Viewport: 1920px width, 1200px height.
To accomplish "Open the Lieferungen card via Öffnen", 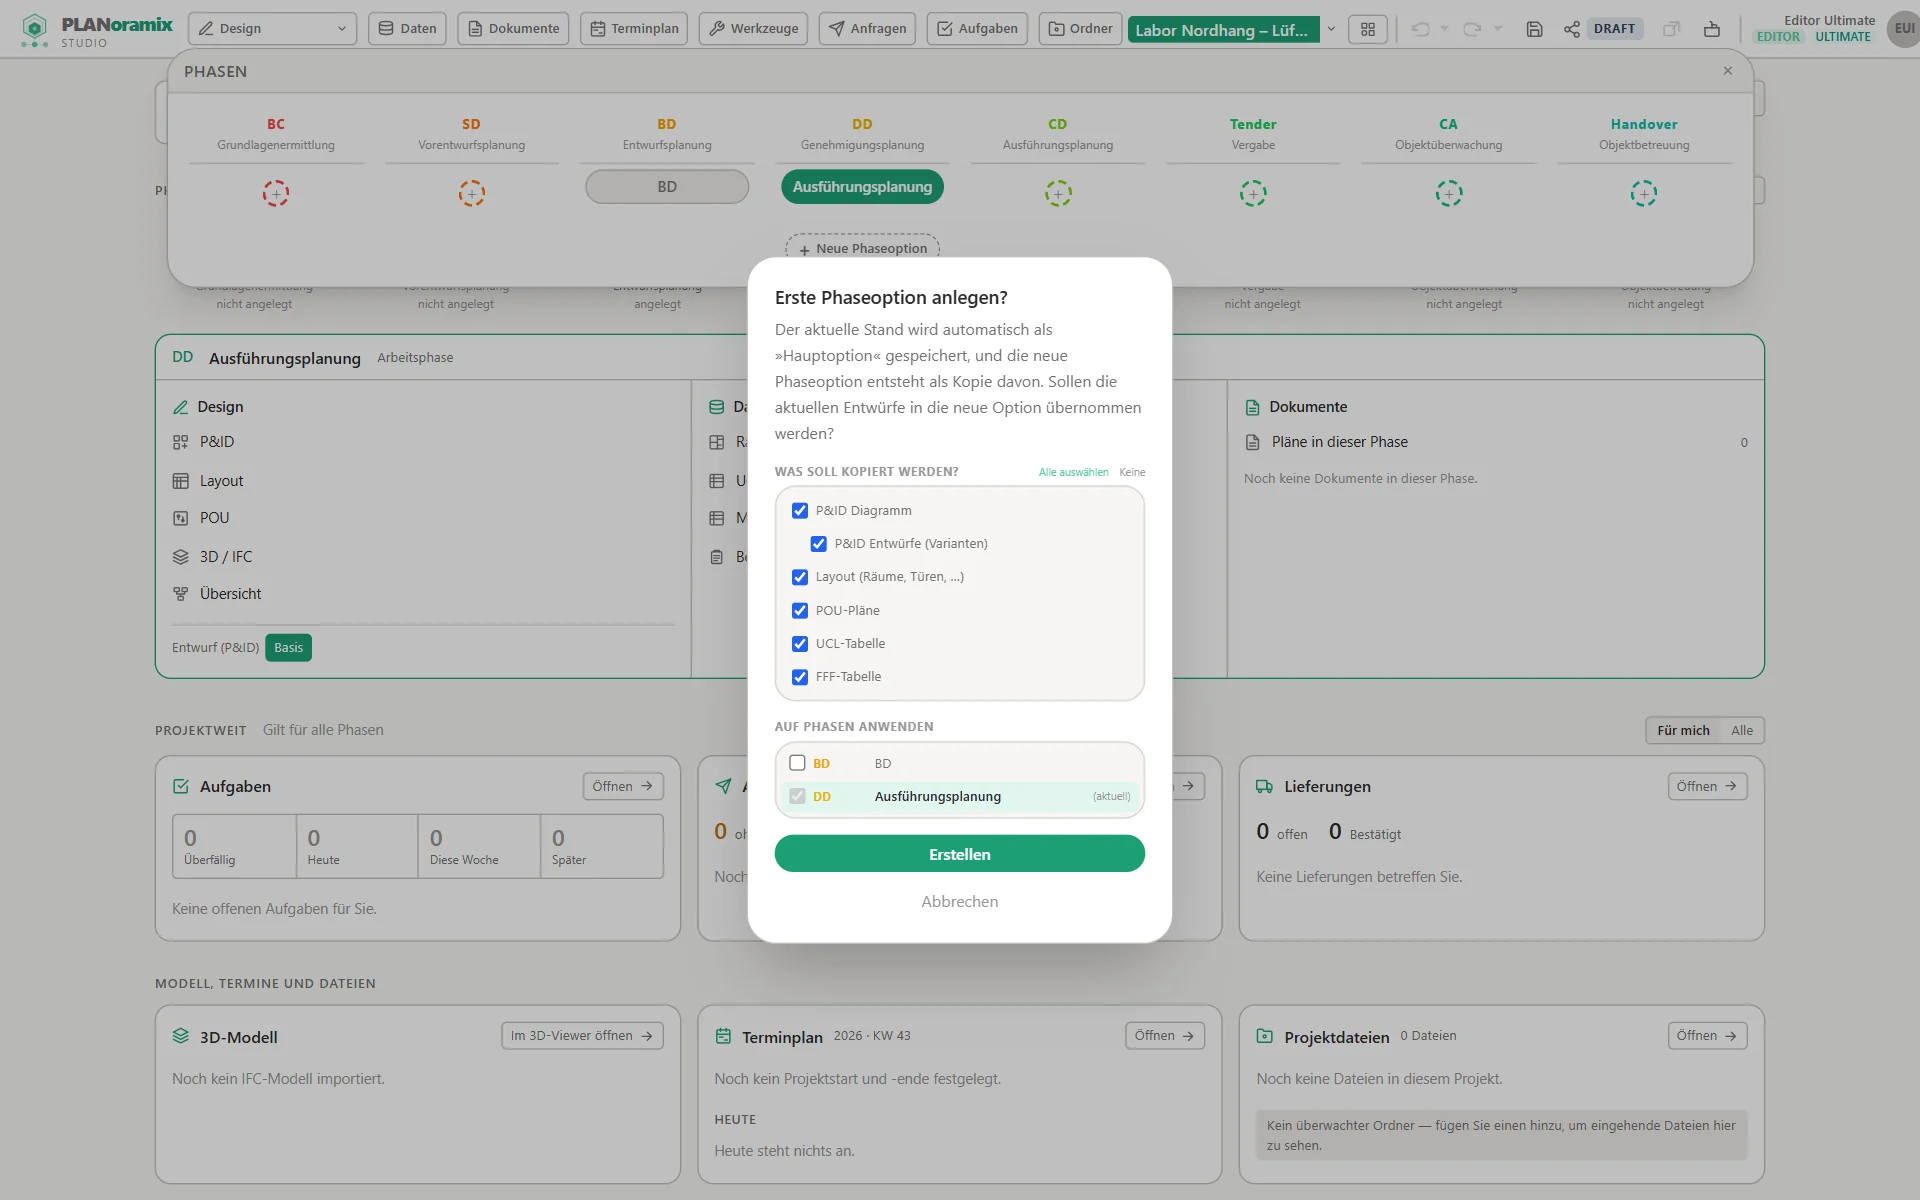I will pyautogui.click(x=1707, y=787).
